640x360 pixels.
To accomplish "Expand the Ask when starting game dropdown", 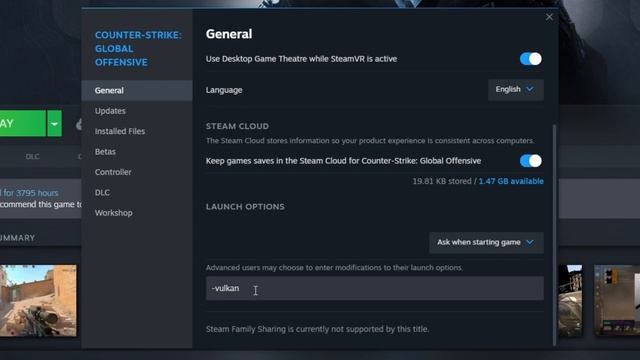I will pyautogui.click(x=486, y=242).
